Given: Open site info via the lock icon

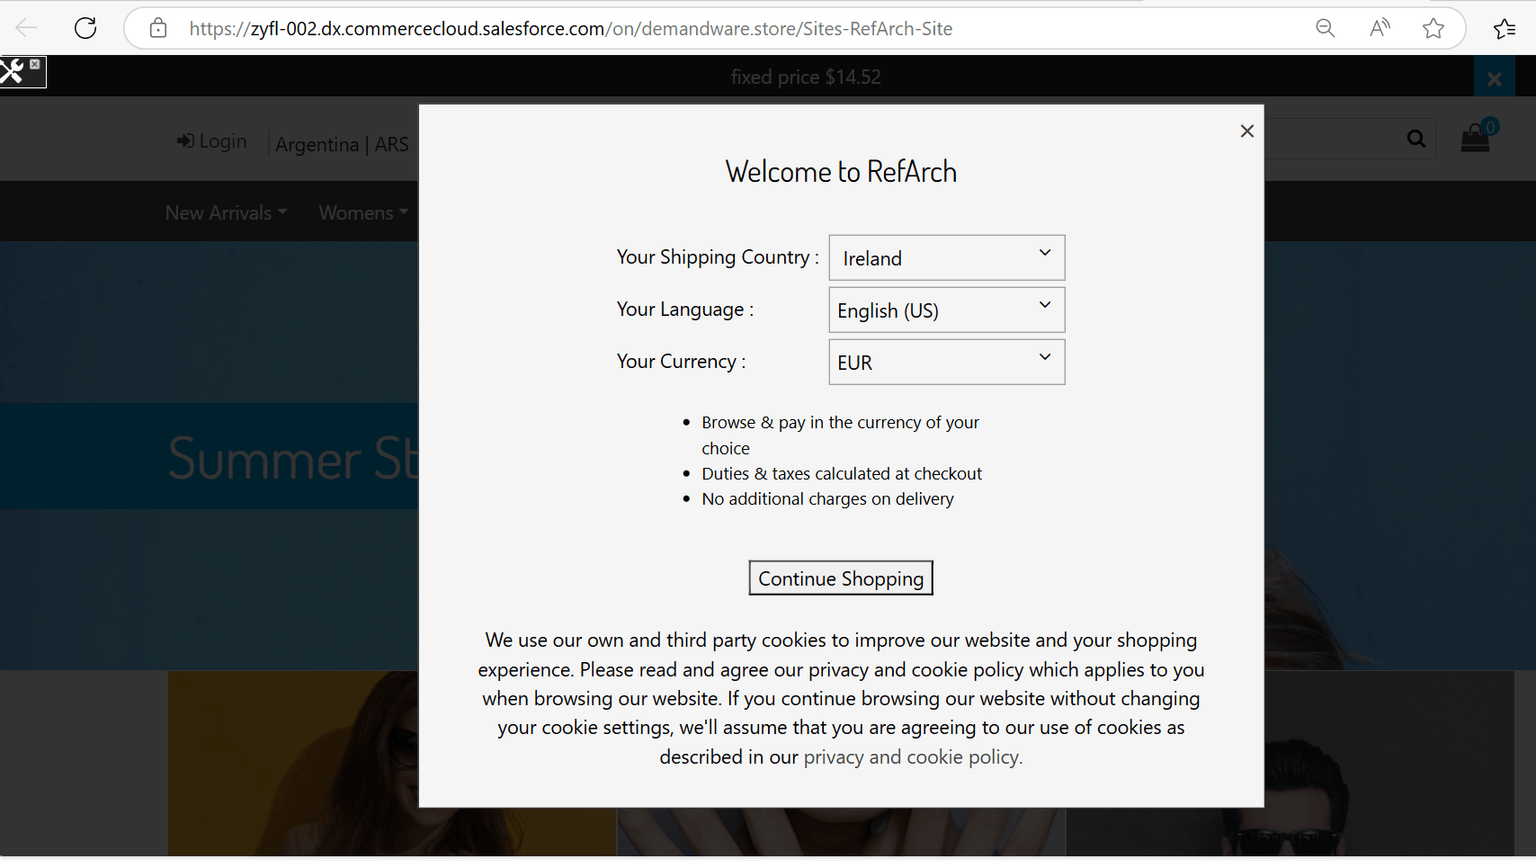Looking at the screenshot, I should 158,28.
